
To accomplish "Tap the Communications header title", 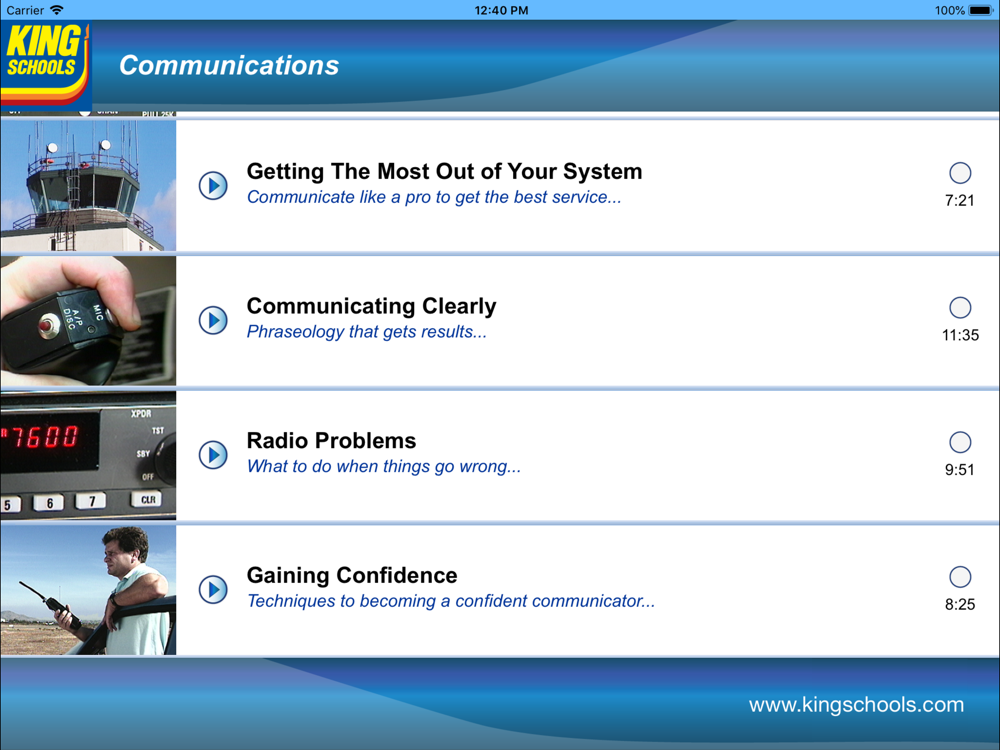I will (x=229, y=66).
